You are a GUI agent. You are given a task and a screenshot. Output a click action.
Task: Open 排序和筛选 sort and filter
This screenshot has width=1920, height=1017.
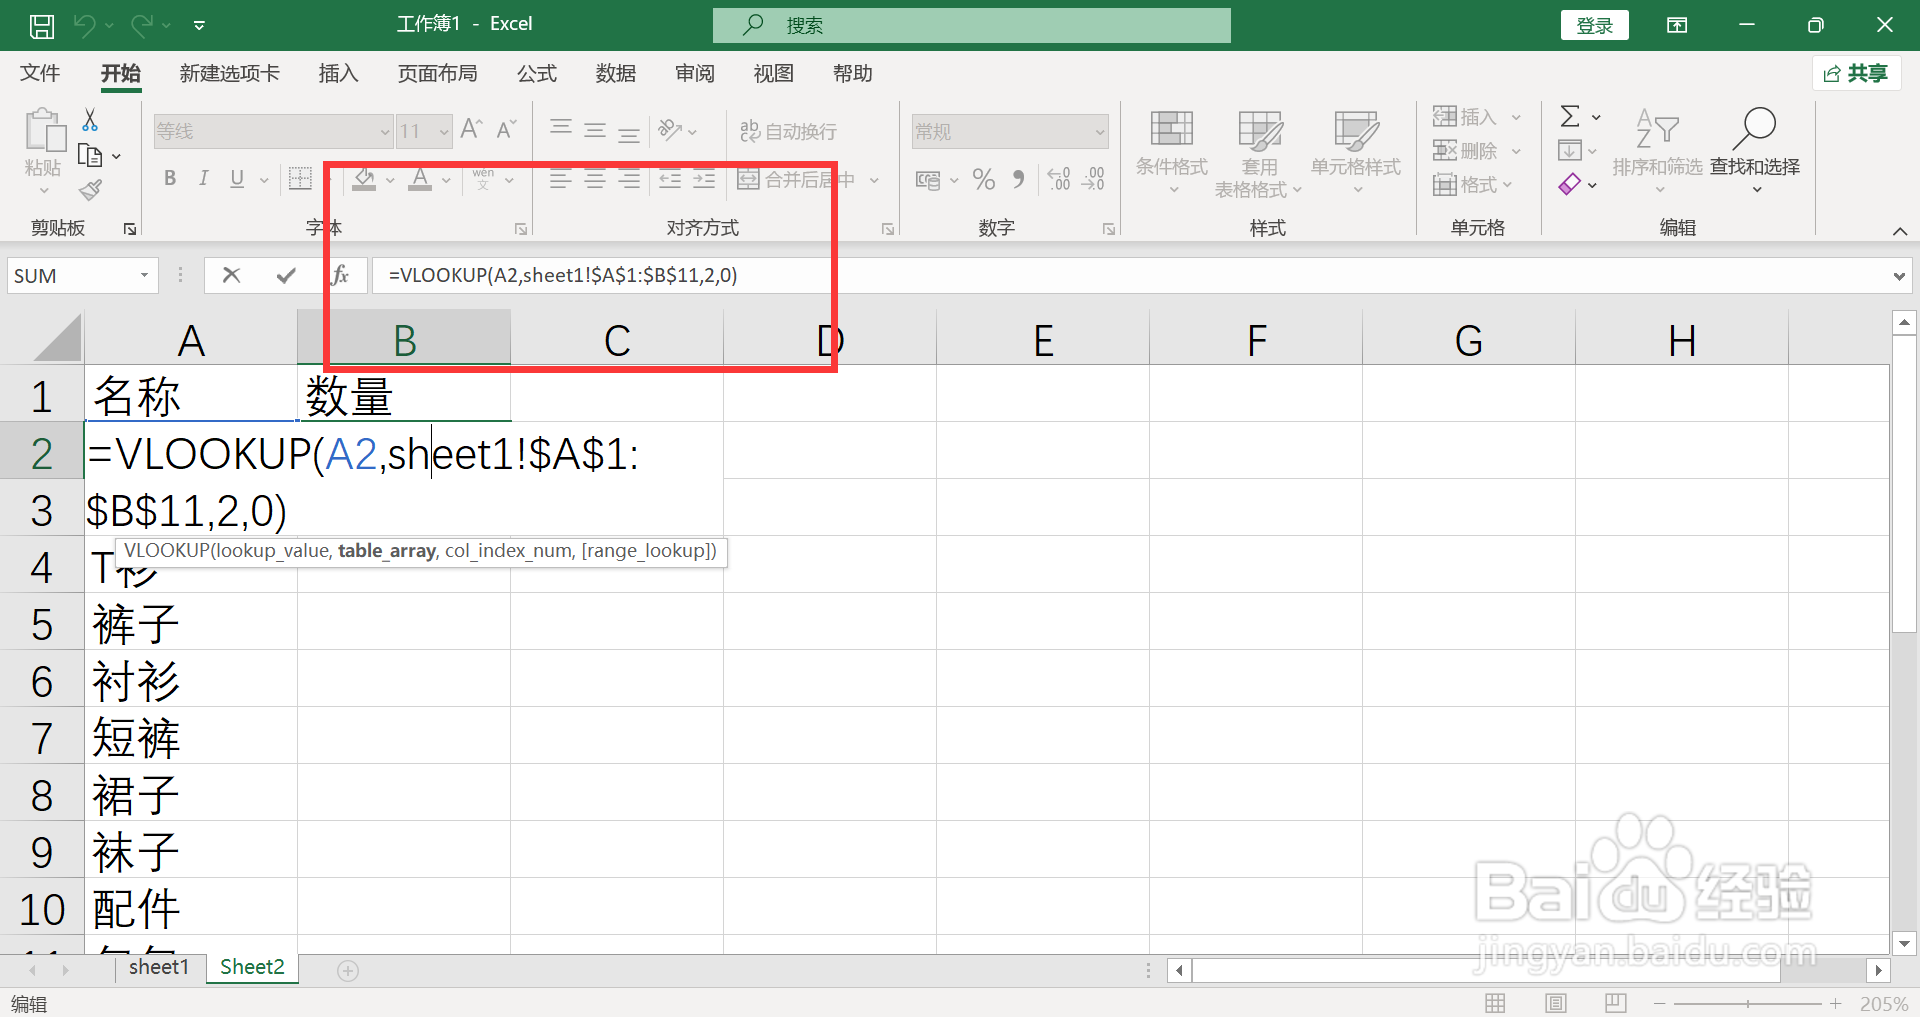pyautogui.click(x=1657, y=150)
